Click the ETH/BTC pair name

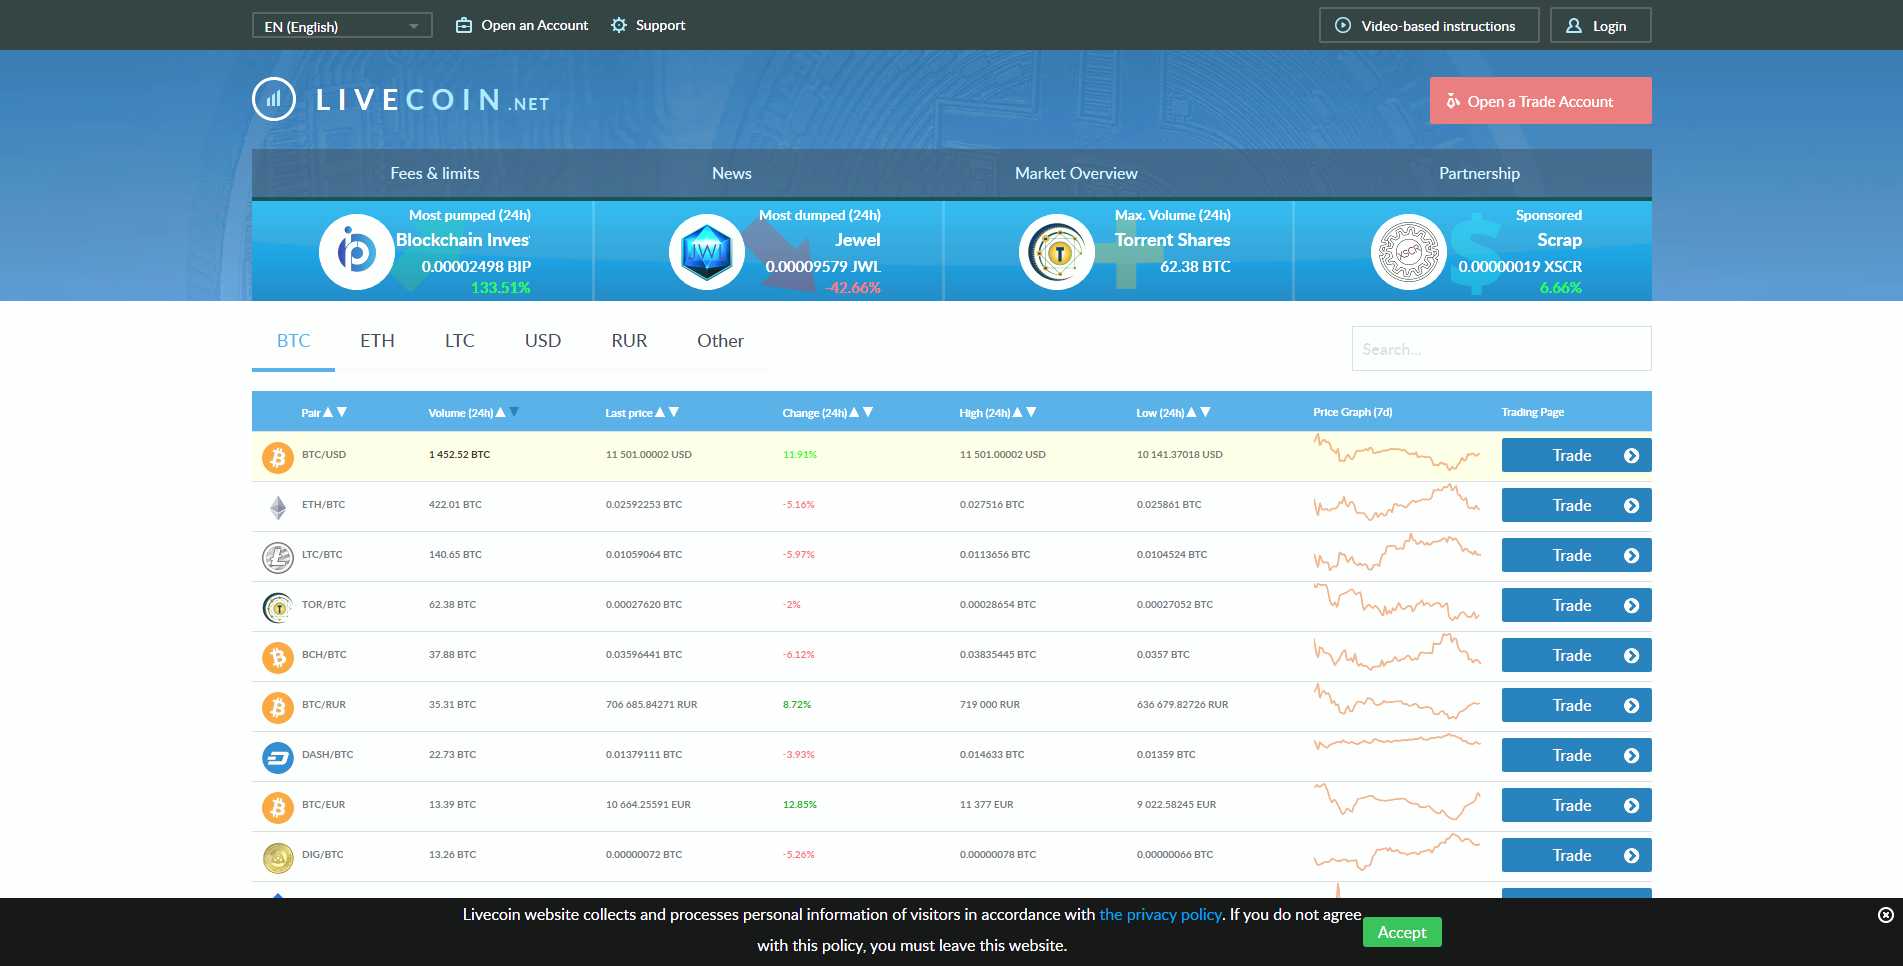point(323,505)
